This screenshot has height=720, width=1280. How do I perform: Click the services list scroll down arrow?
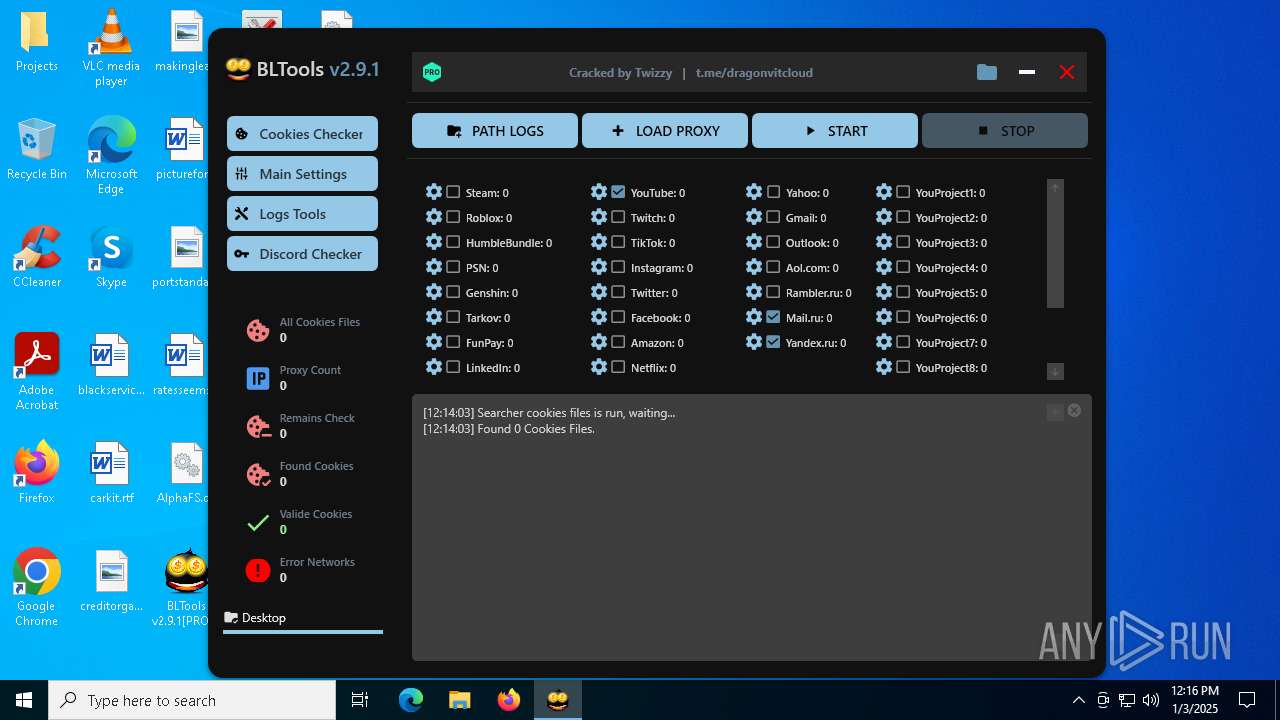[x=1055, y=371]
